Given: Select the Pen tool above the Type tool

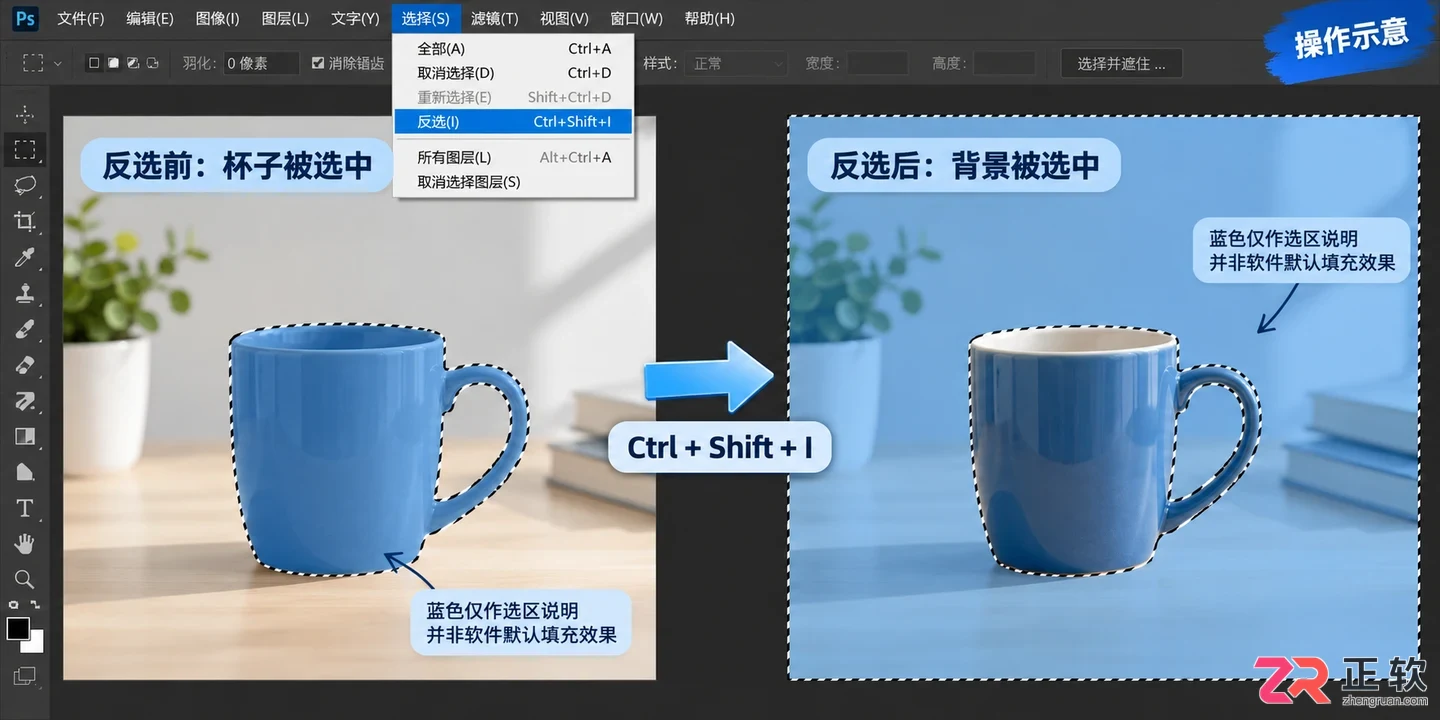Looking at the screenshot, I should (24, 472).
